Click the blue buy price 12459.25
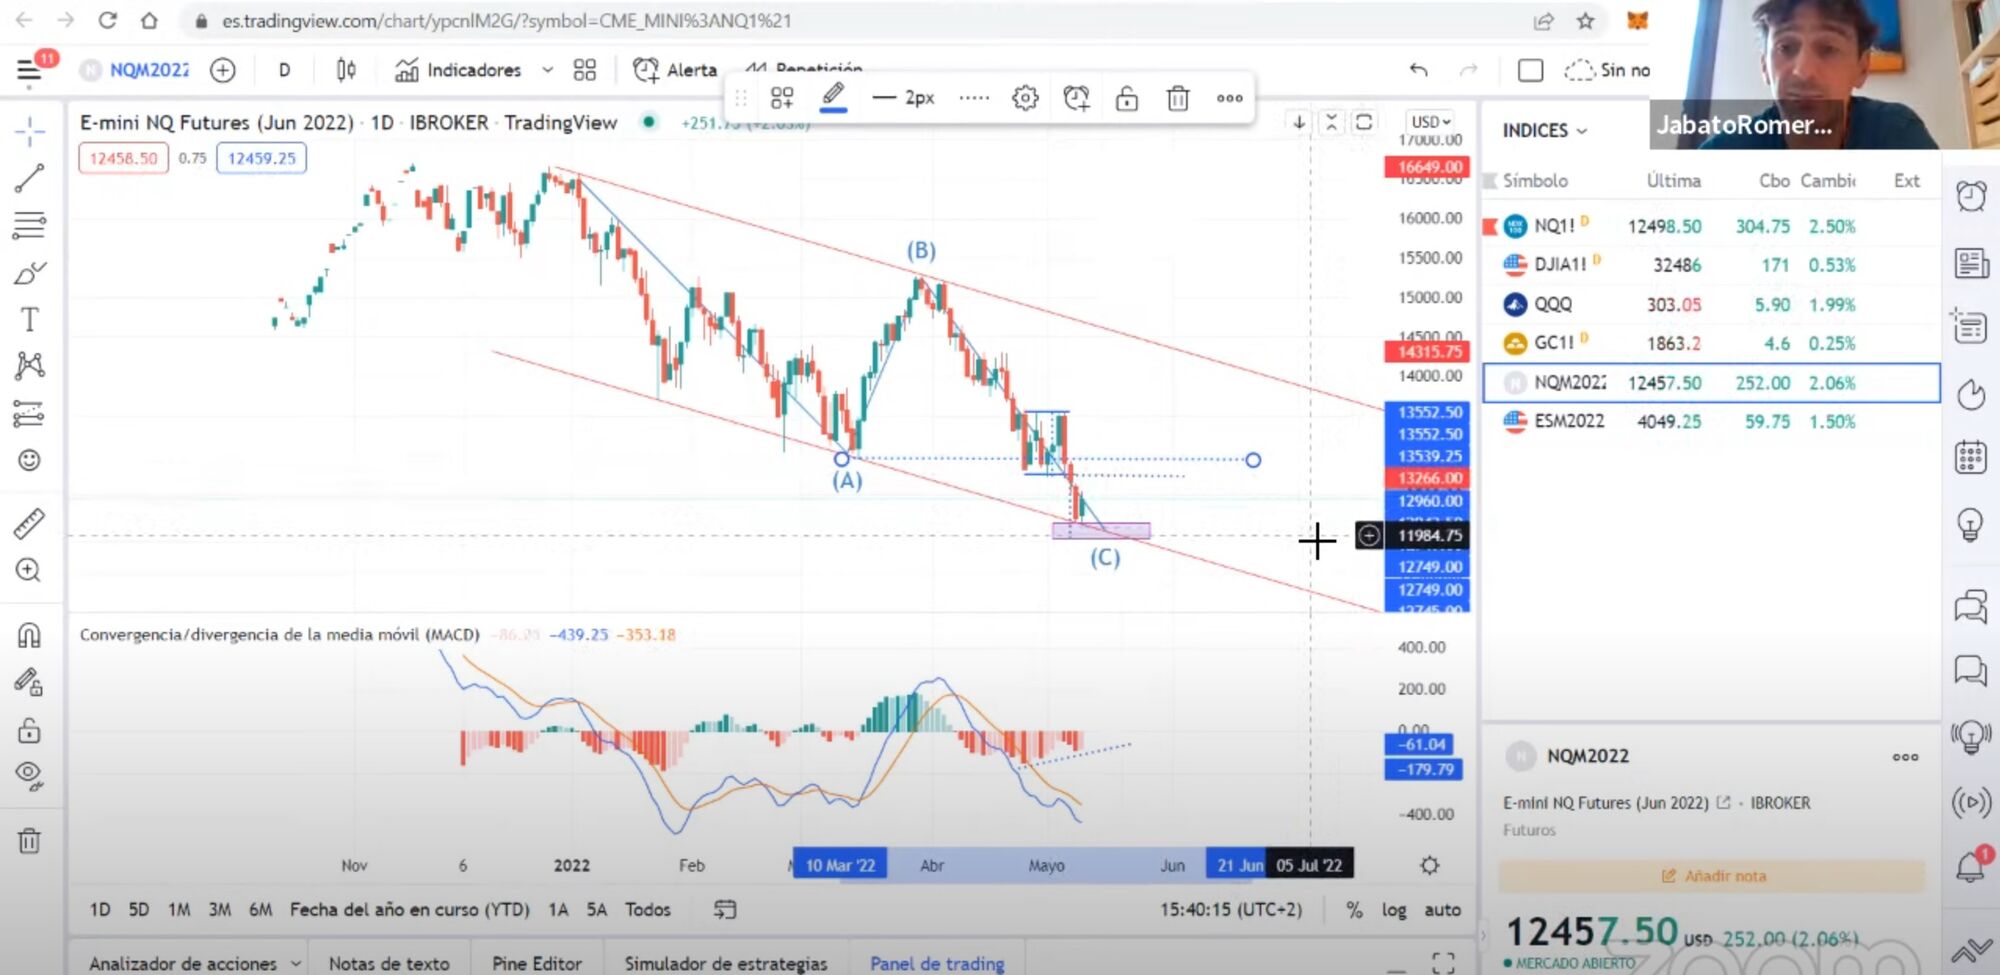 tap(262, 158)
